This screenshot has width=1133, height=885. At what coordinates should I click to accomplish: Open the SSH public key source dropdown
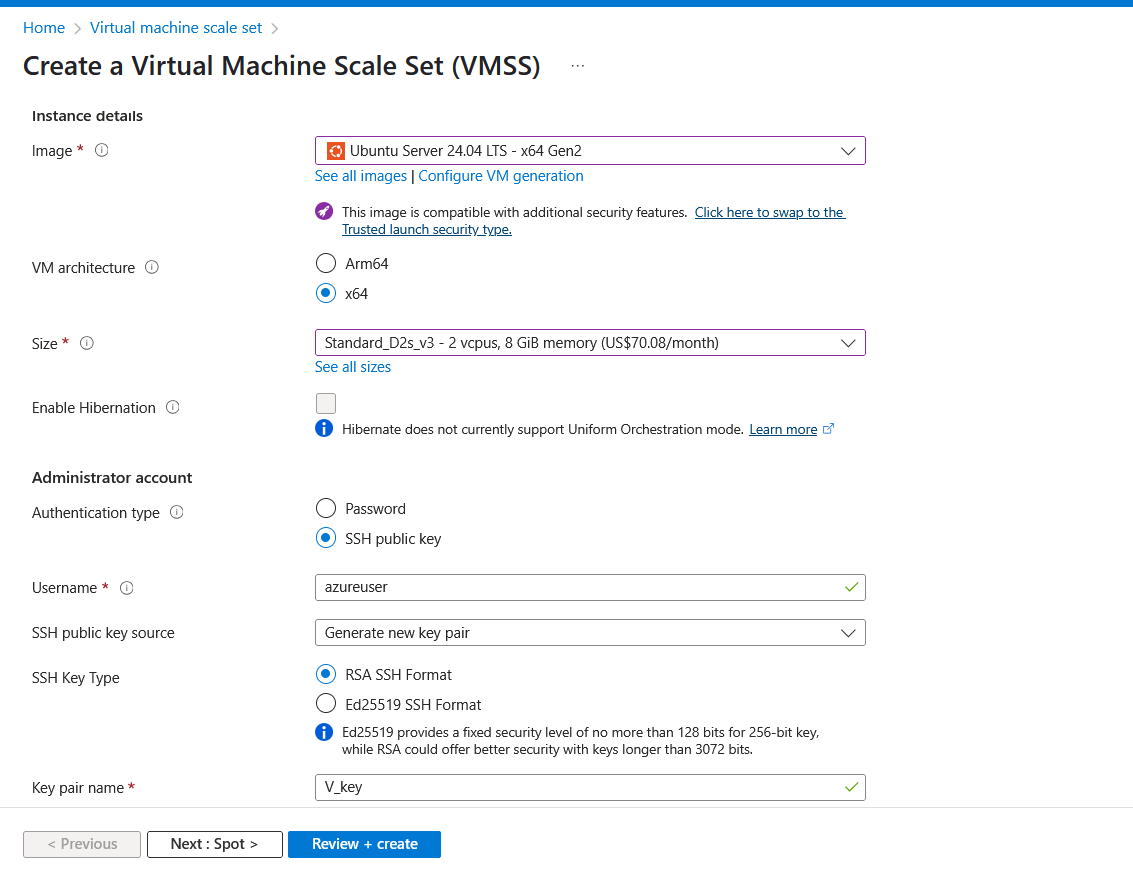[590, 633]
